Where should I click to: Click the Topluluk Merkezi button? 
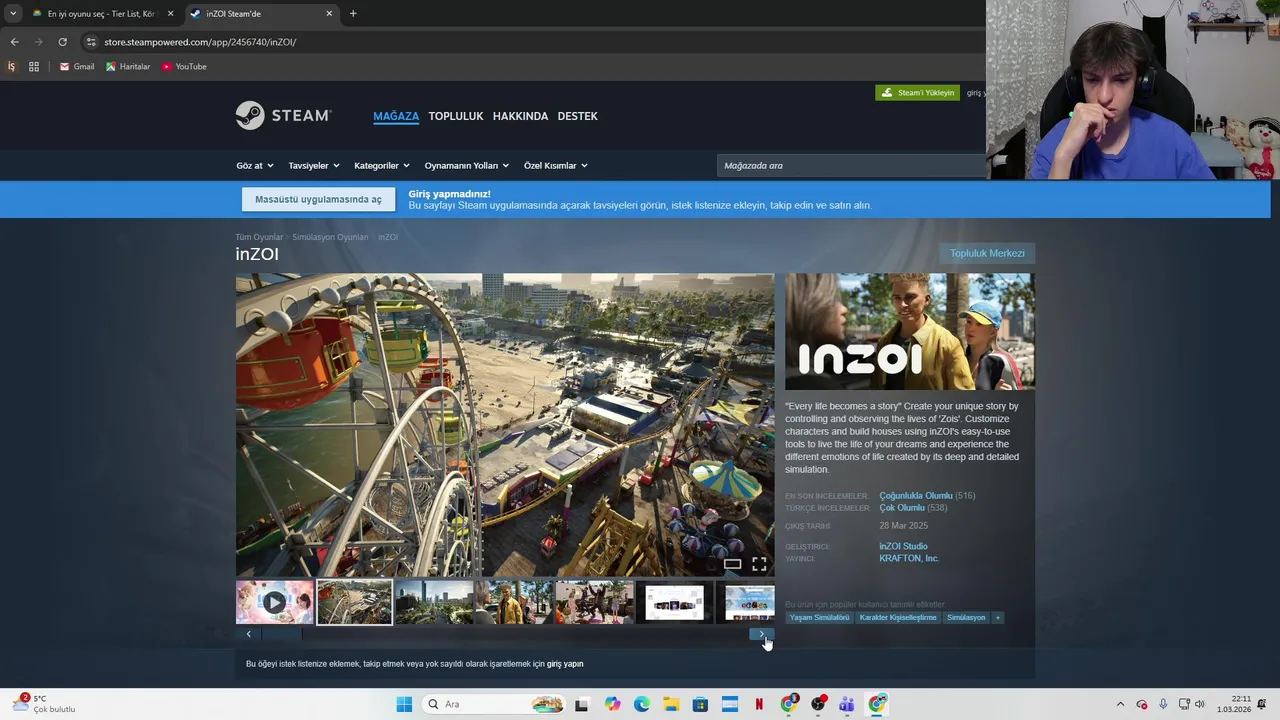(987, 253)
